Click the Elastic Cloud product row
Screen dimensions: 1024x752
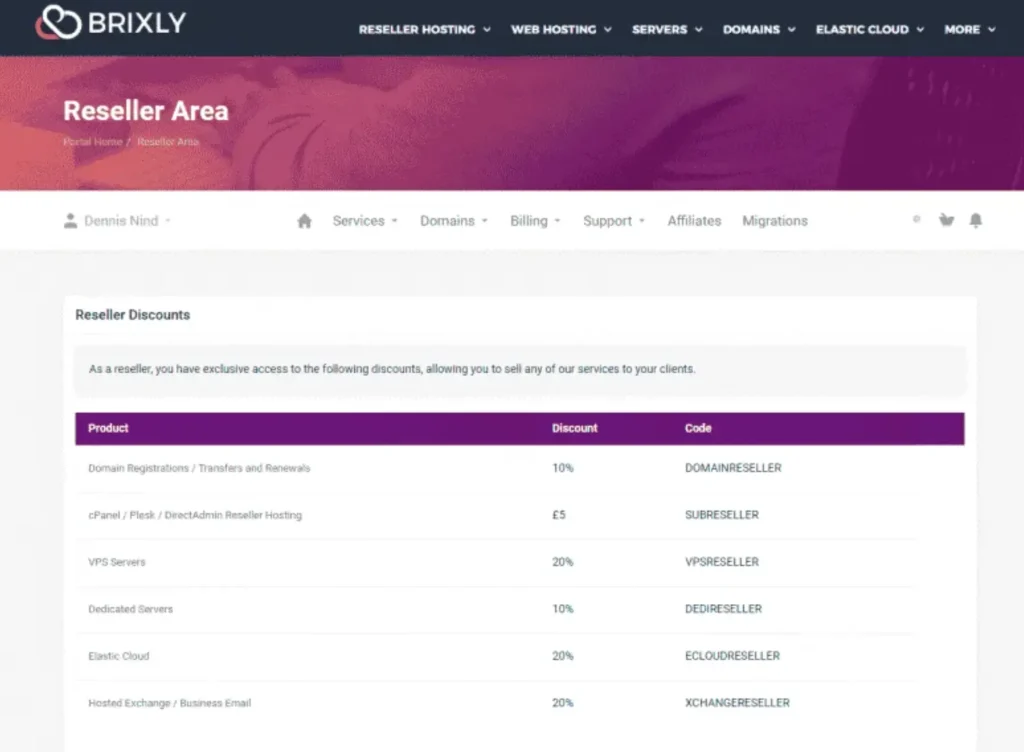click(519, 656)
